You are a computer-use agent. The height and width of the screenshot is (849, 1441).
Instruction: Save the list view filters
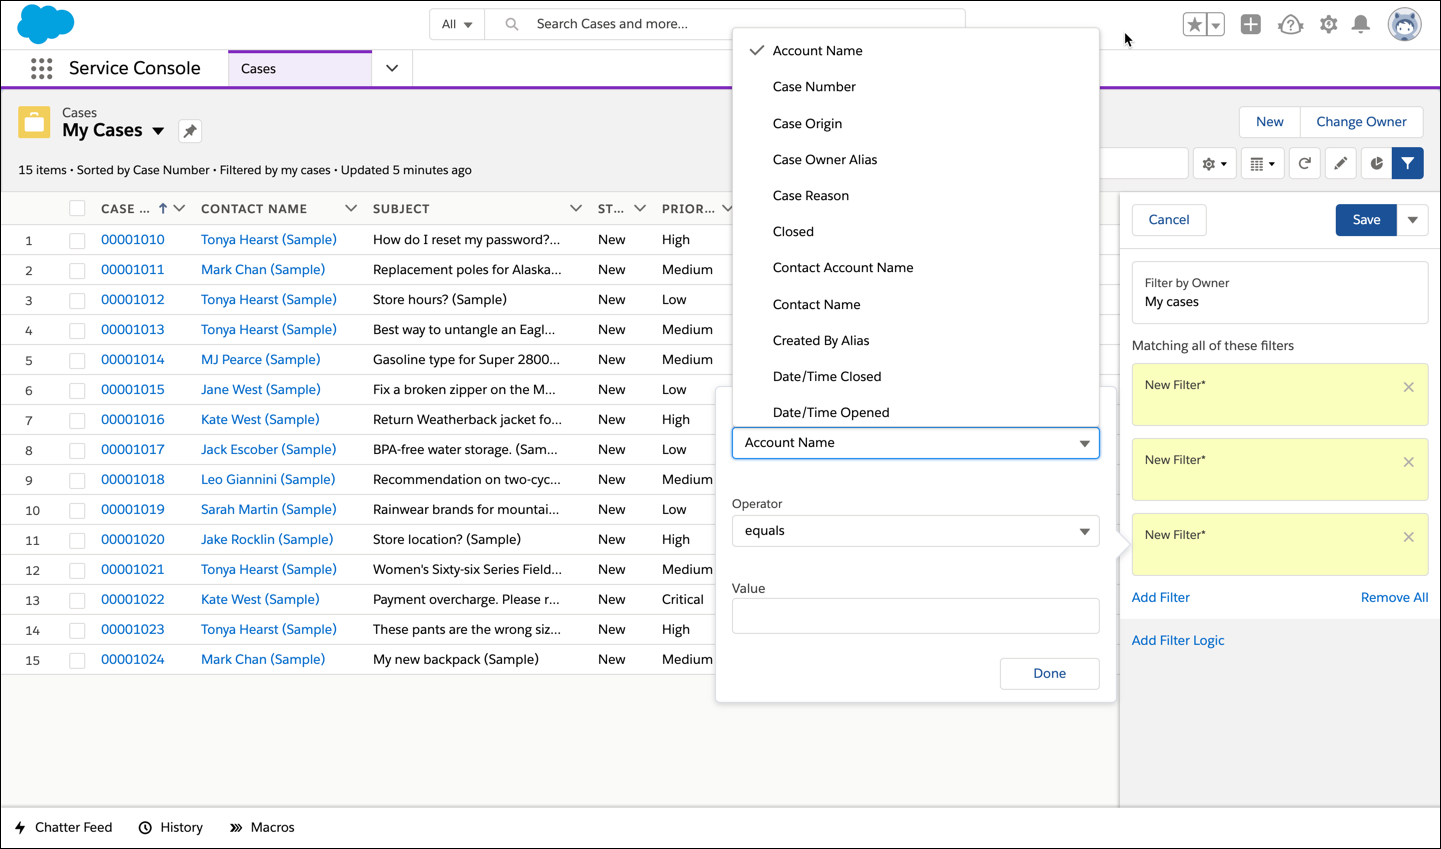click(x=1366, y=220)
